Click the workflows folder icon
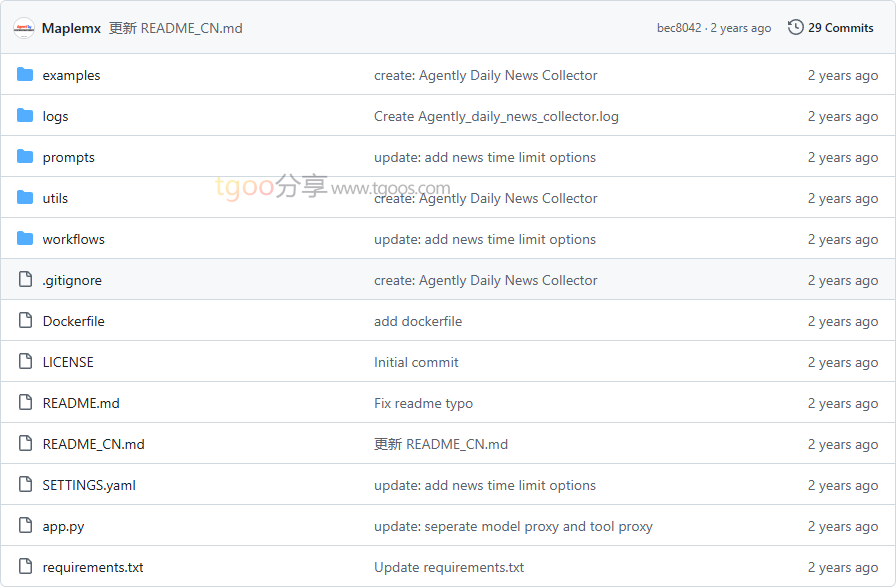 (25, 239)
